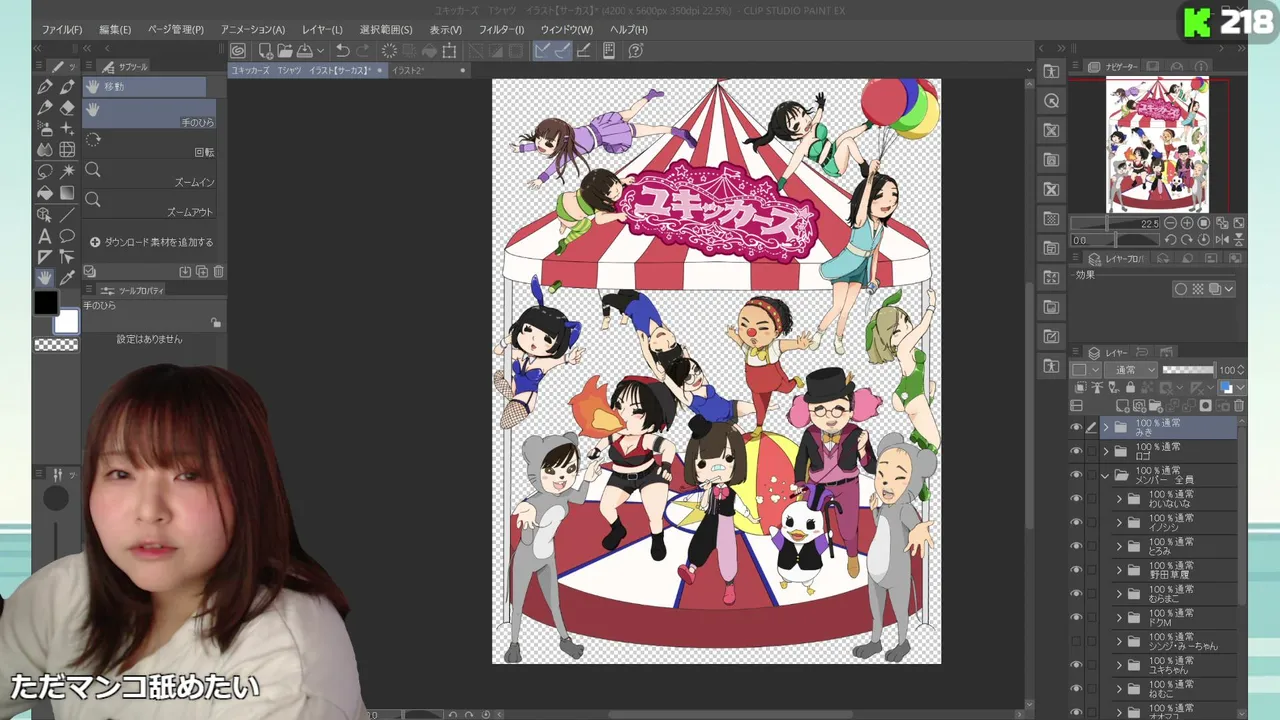1280x720 pixels.
Task: Expand the みき layer folder
Action: point(1106,427)
